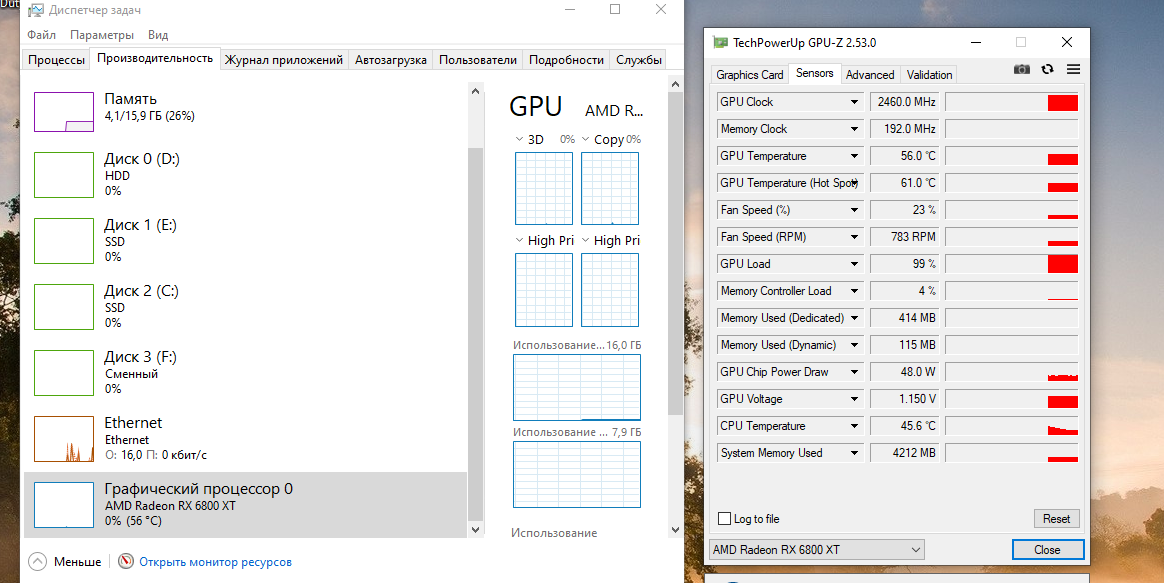Open the GPU Load sensor dropdown
The width and height of the screenshot is (1164, 583).
pos(854,264)
